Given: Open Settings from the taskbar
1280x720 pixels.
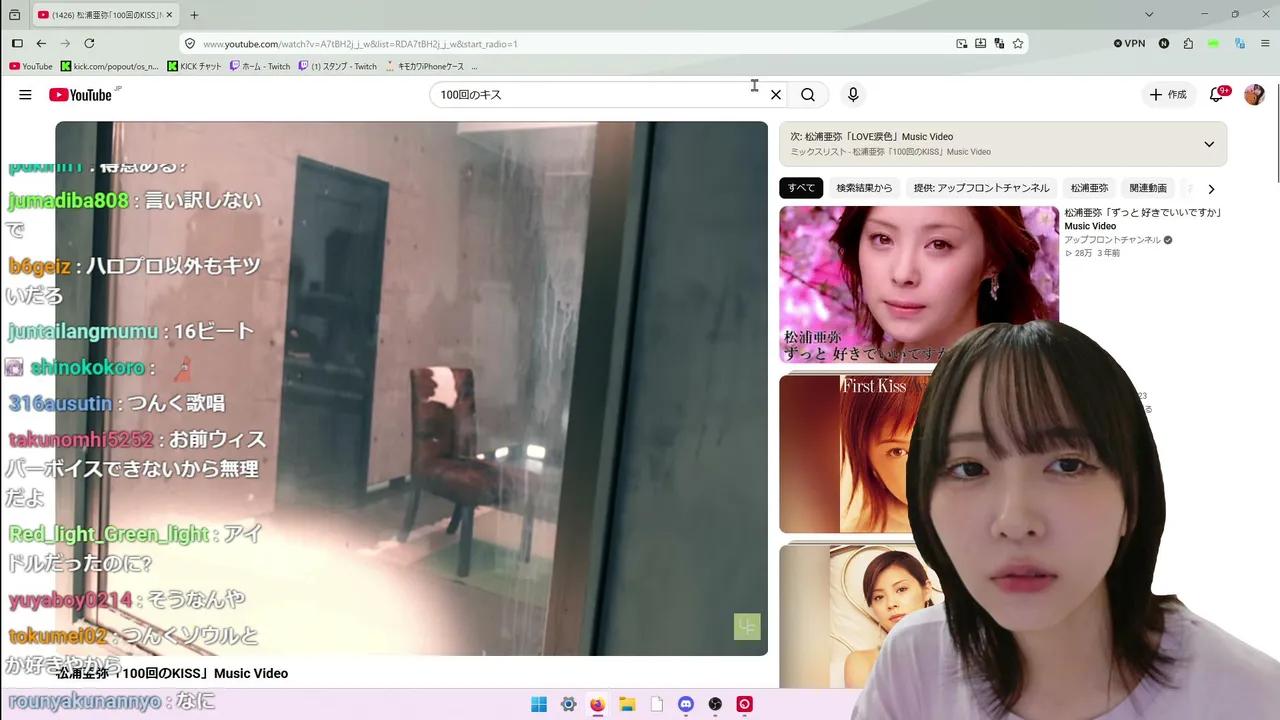Looking at the screenshot, I should coord(568,704).
